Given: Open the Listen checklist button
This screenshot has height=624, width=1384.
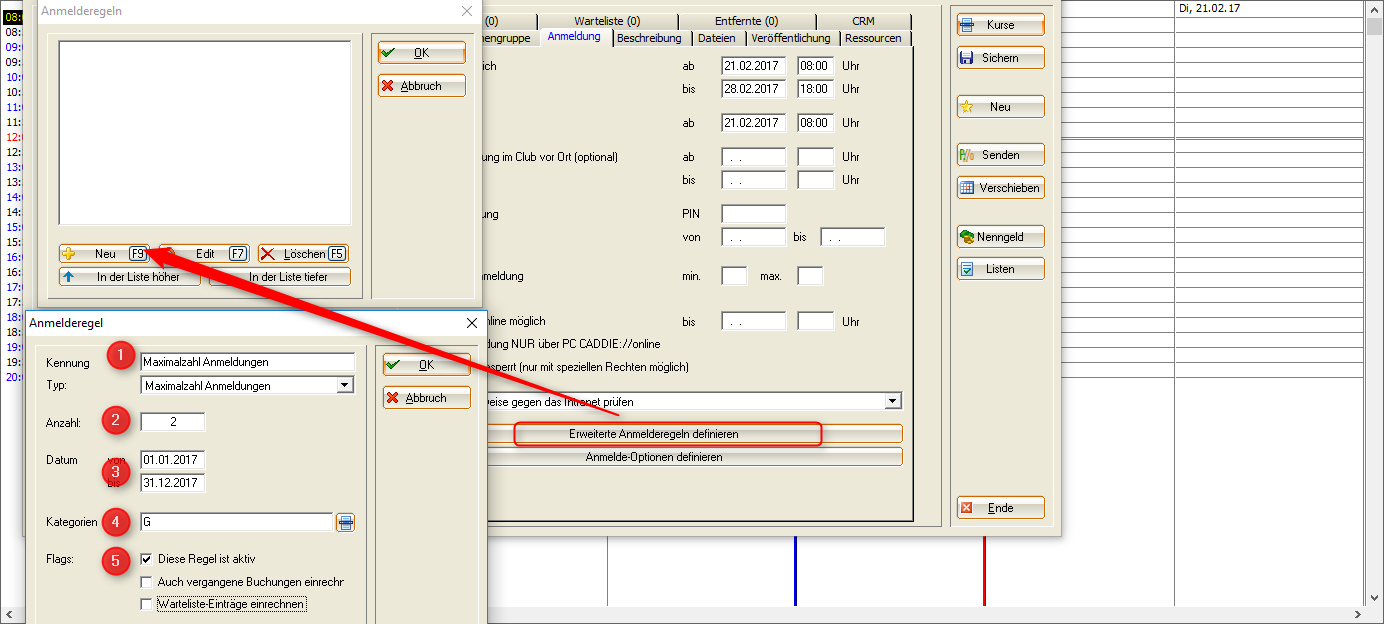Looking at the screenshot, I should [x=1000, y=269].
